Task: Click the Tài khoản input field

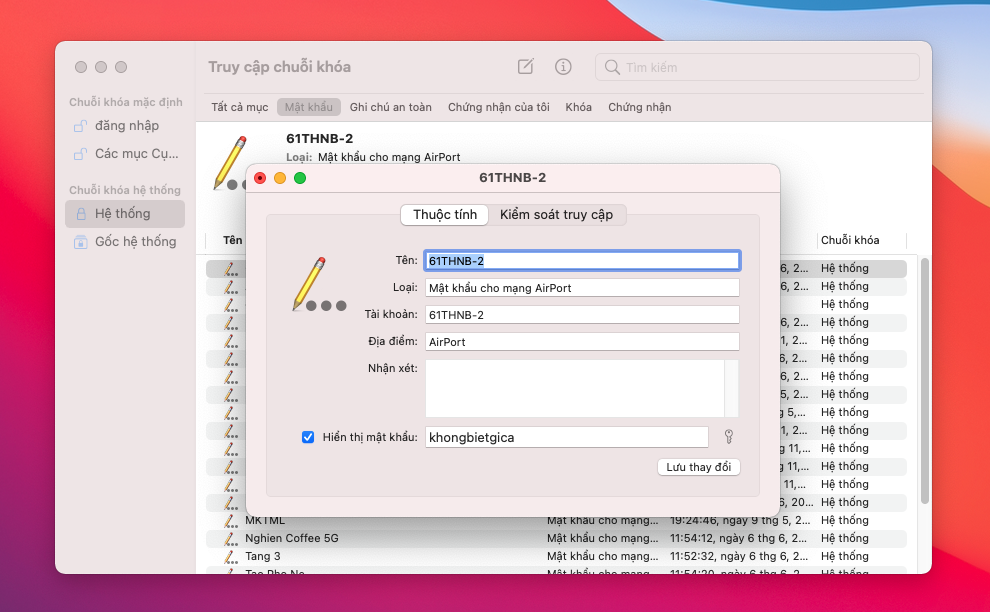Action: click(x=582, y=315)
